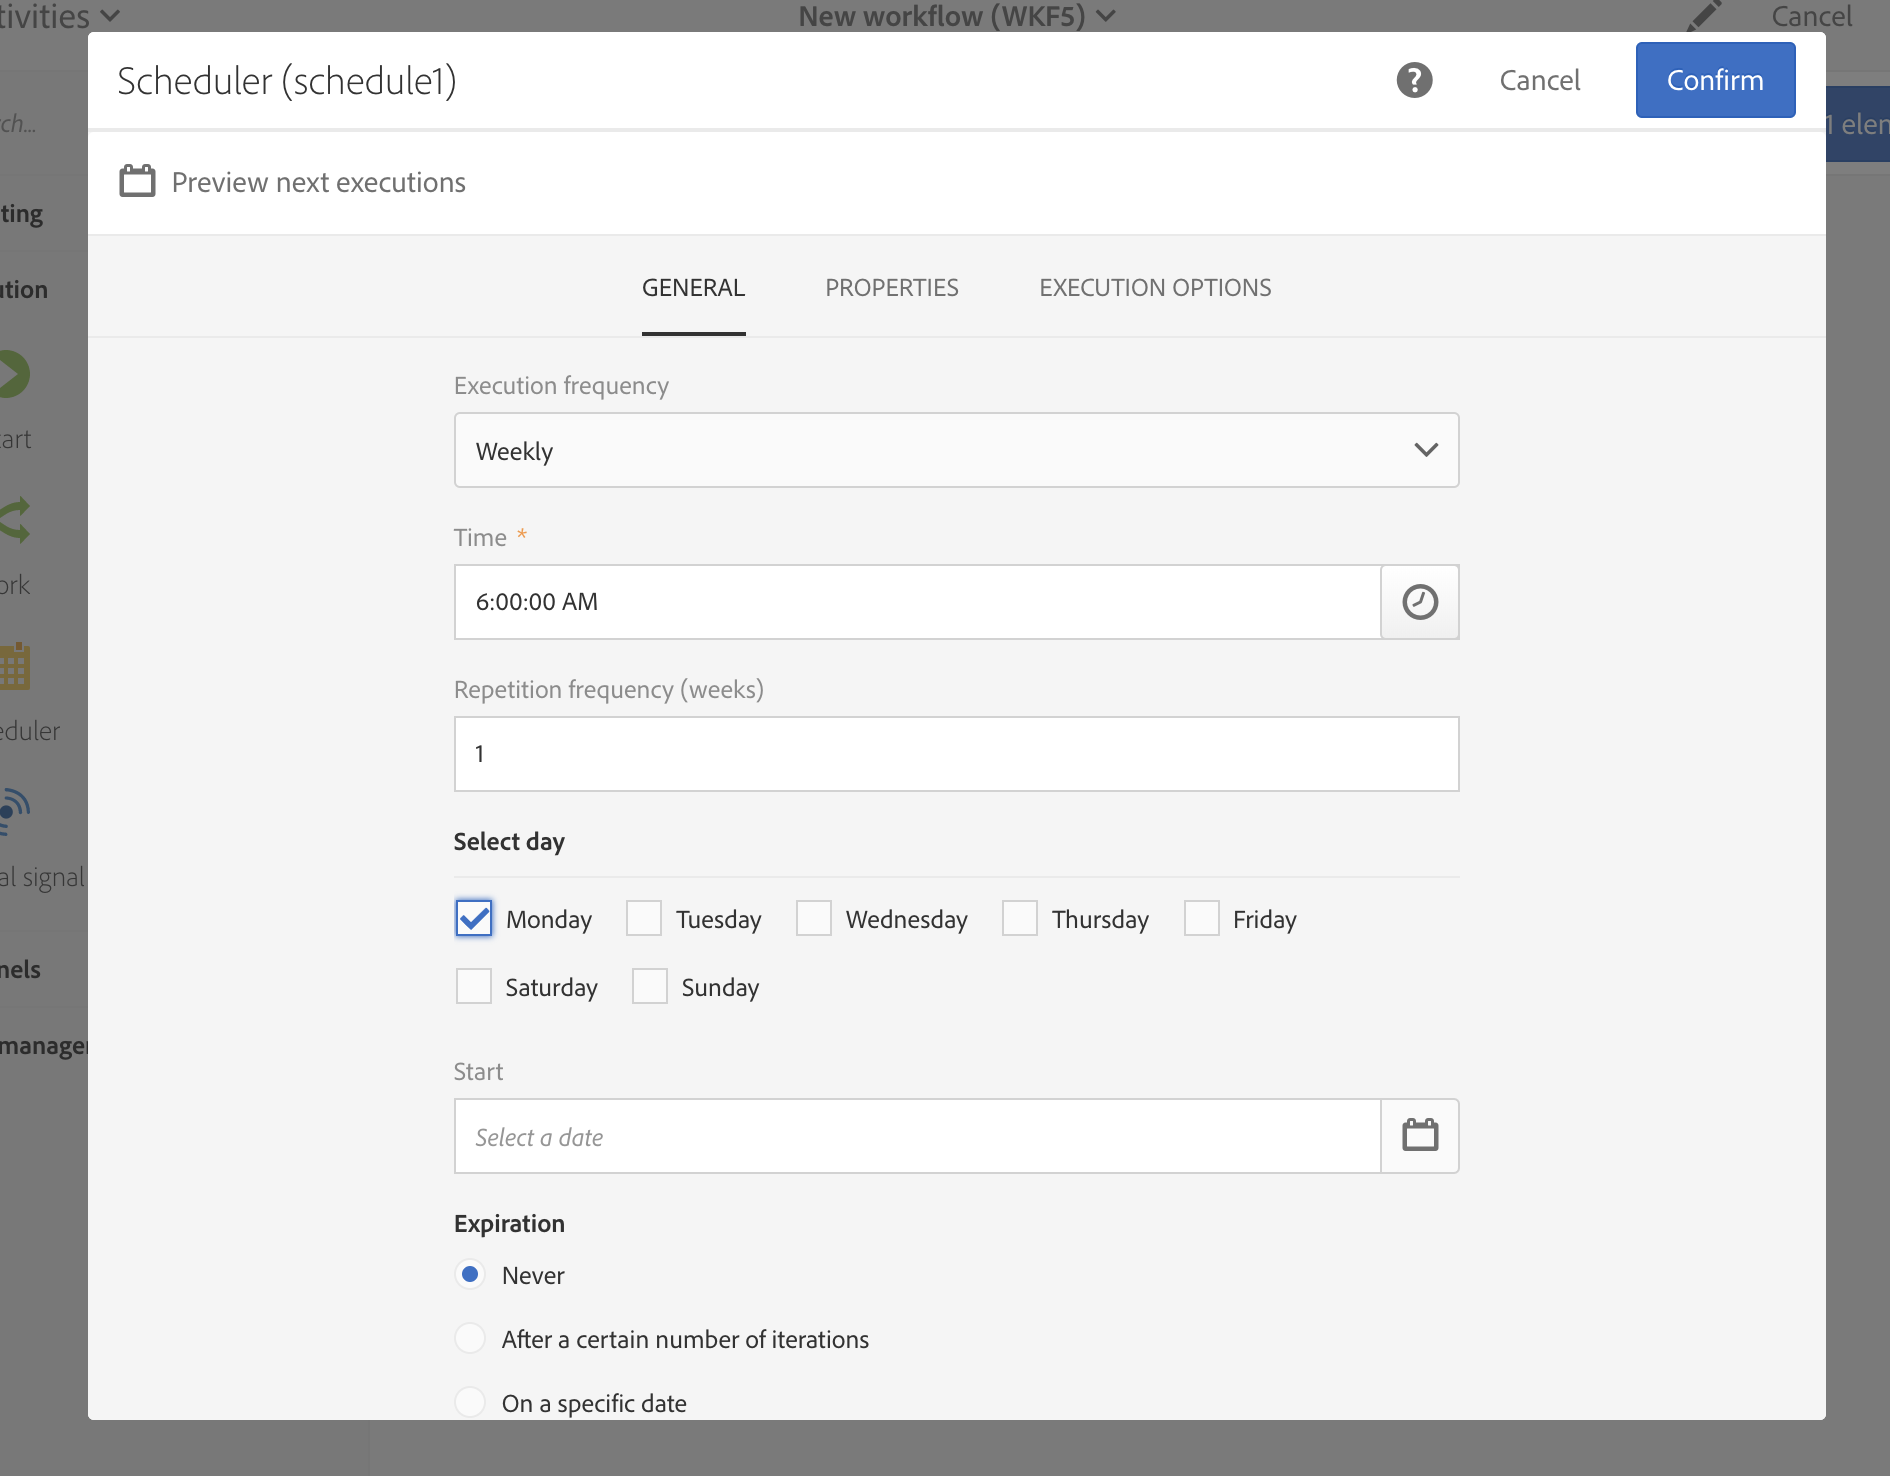Select the External signal activity icon
Viewport: 1890px width, 1476px height.
pos(14,812)
